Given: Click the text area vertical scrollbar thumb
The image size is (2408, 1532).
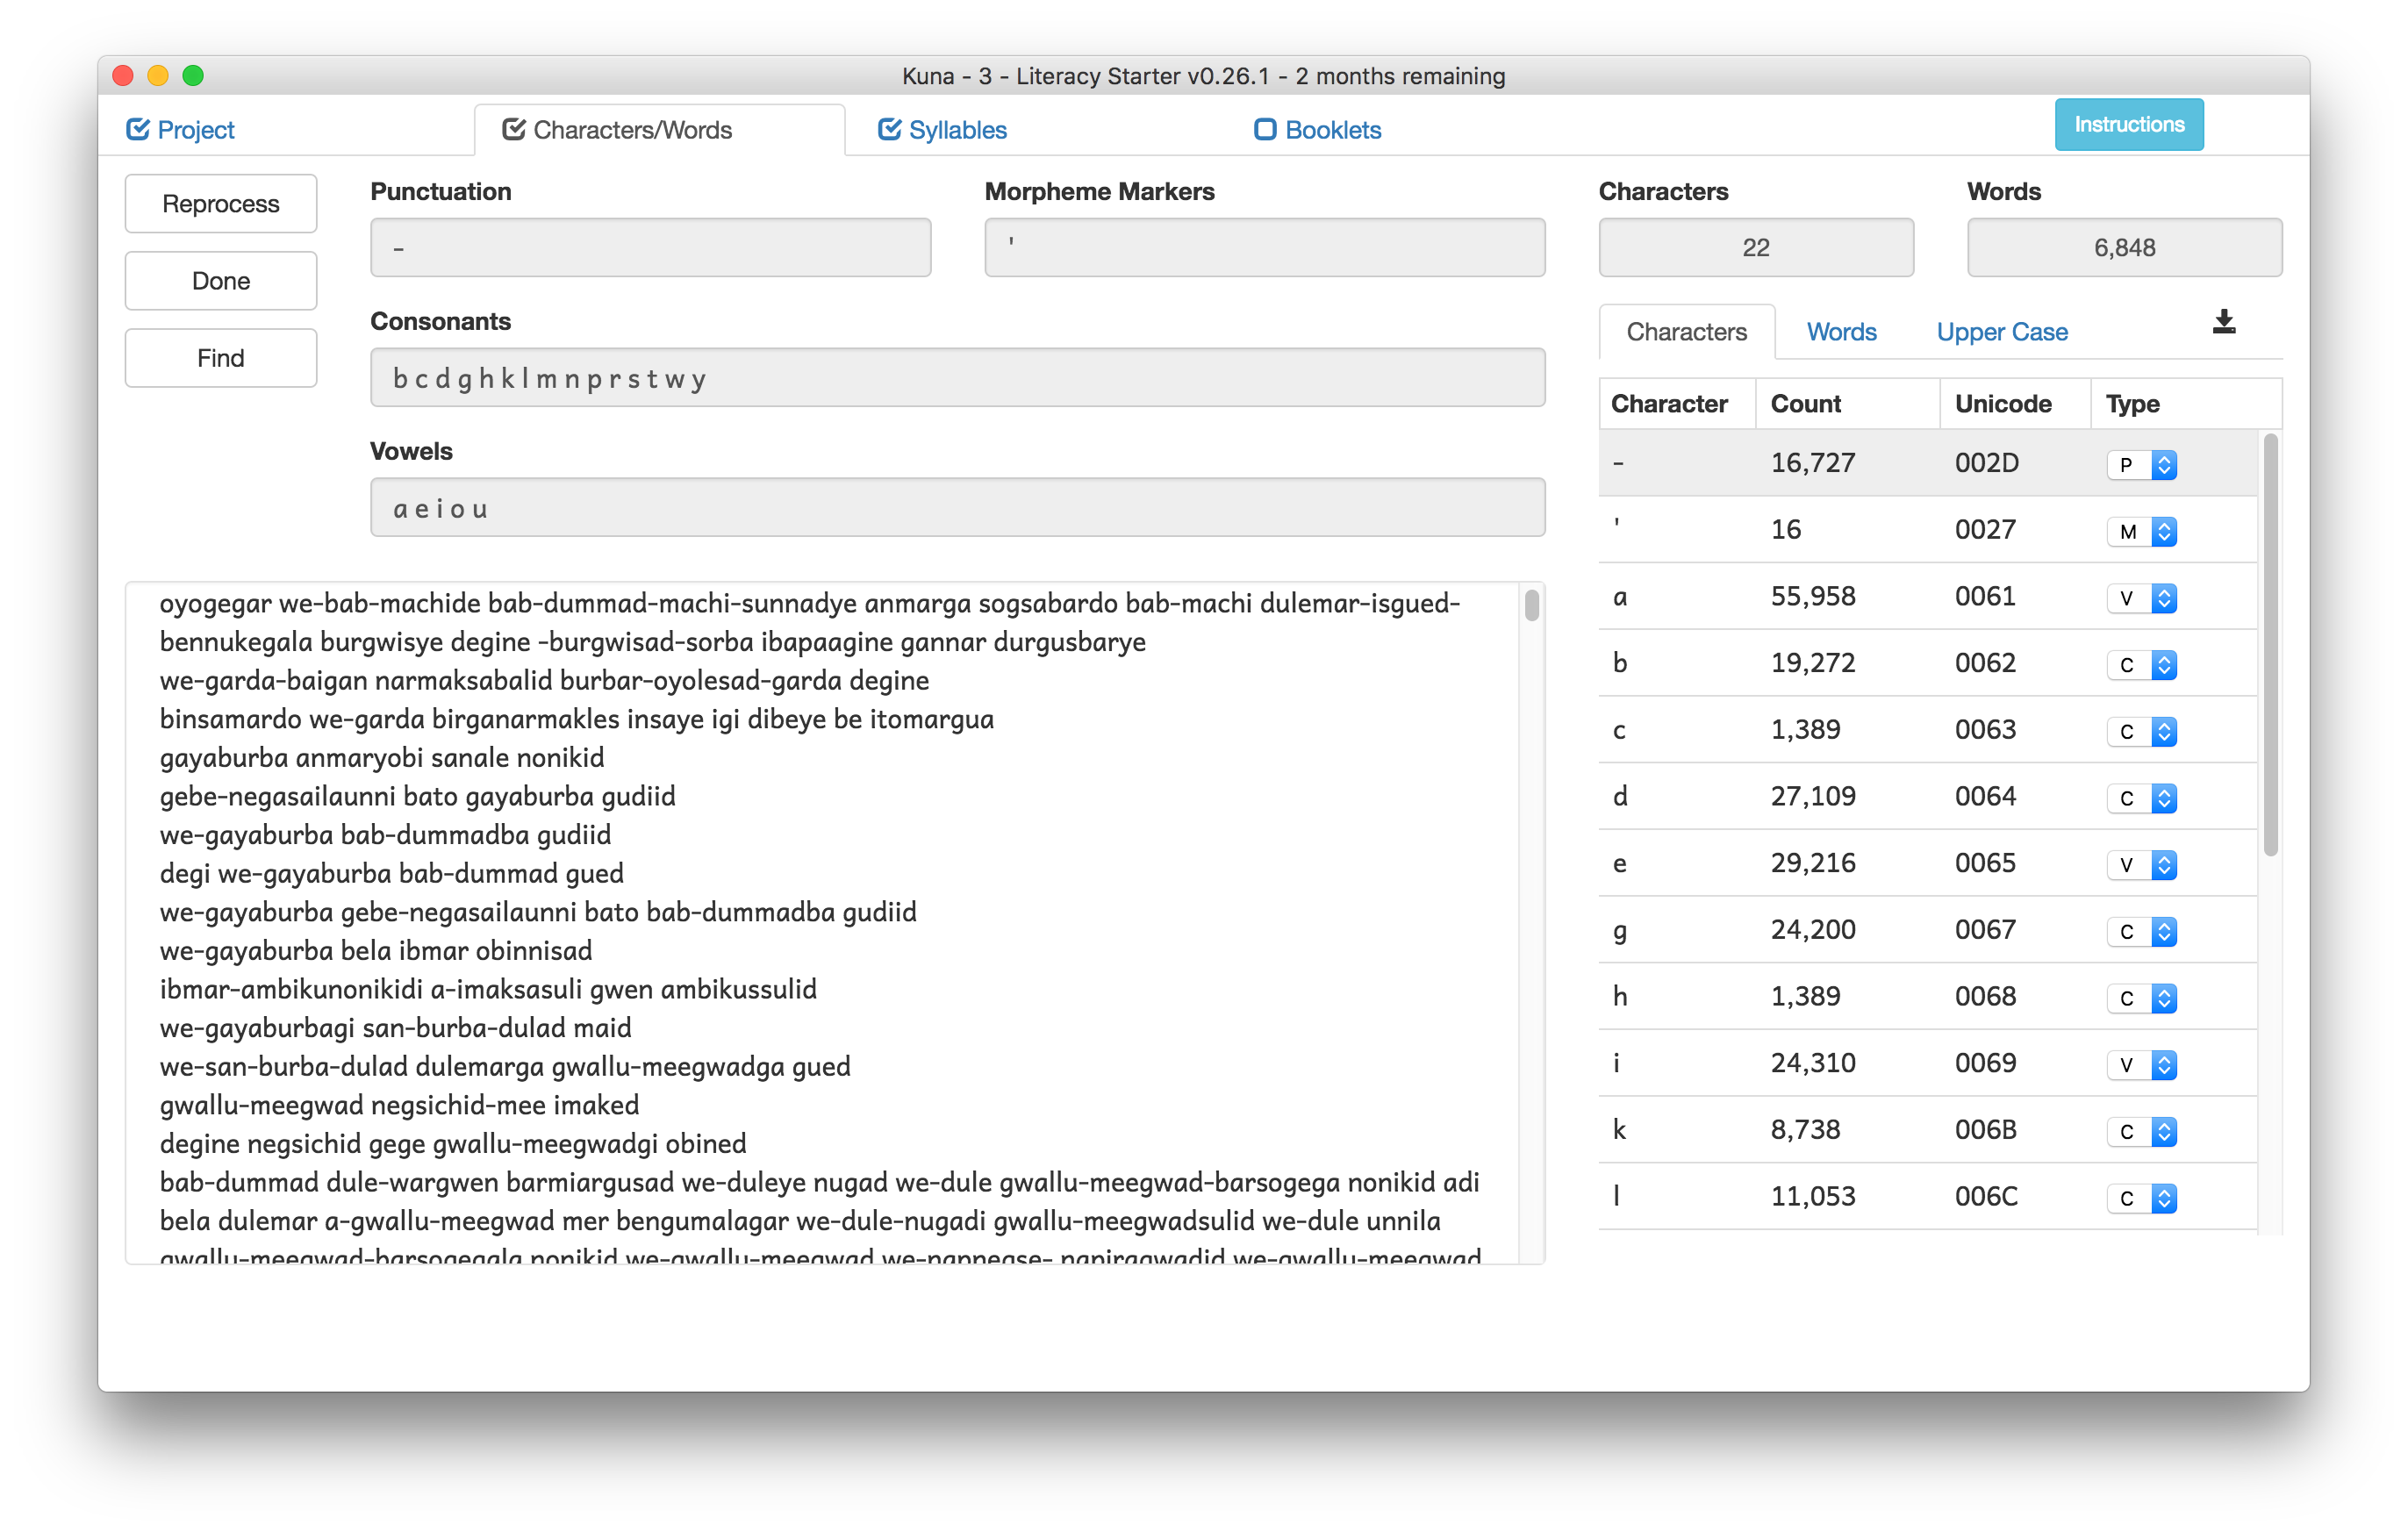Looking at the screenshot, I should [x=1531, y=606].
